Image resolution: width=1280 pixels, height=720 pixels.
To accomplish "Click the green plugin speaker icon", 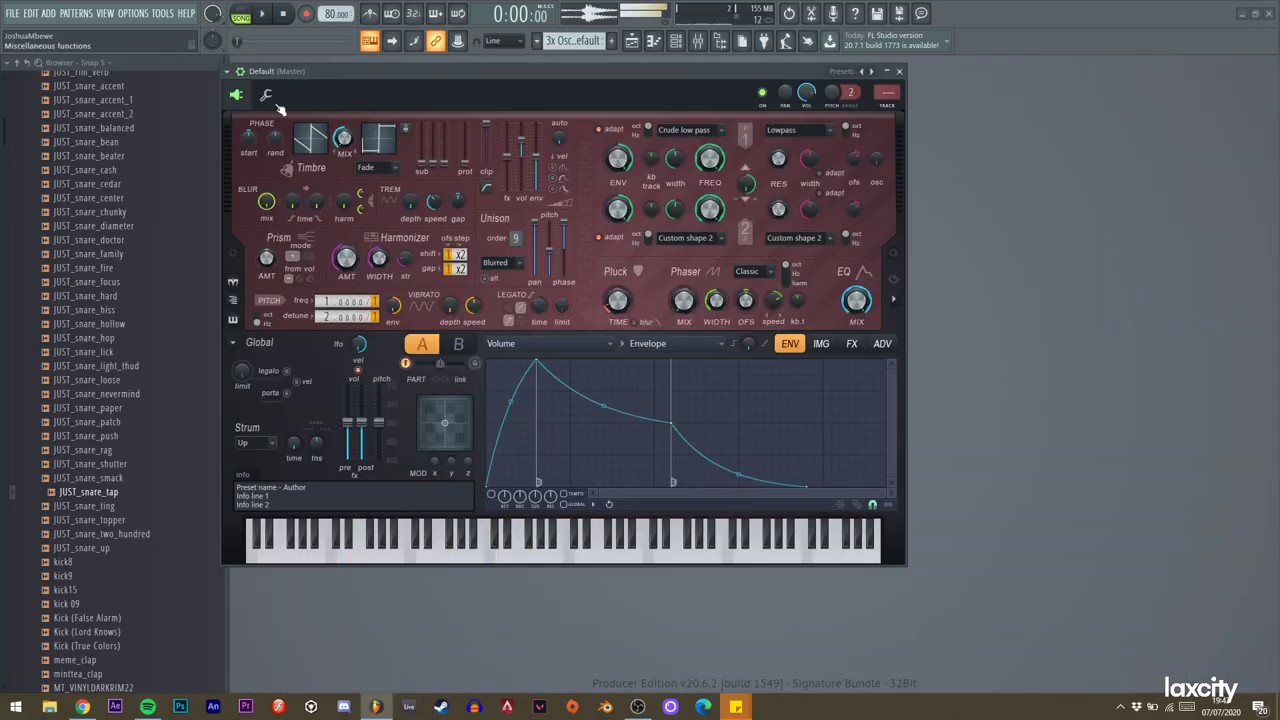I will pos(236,95).
